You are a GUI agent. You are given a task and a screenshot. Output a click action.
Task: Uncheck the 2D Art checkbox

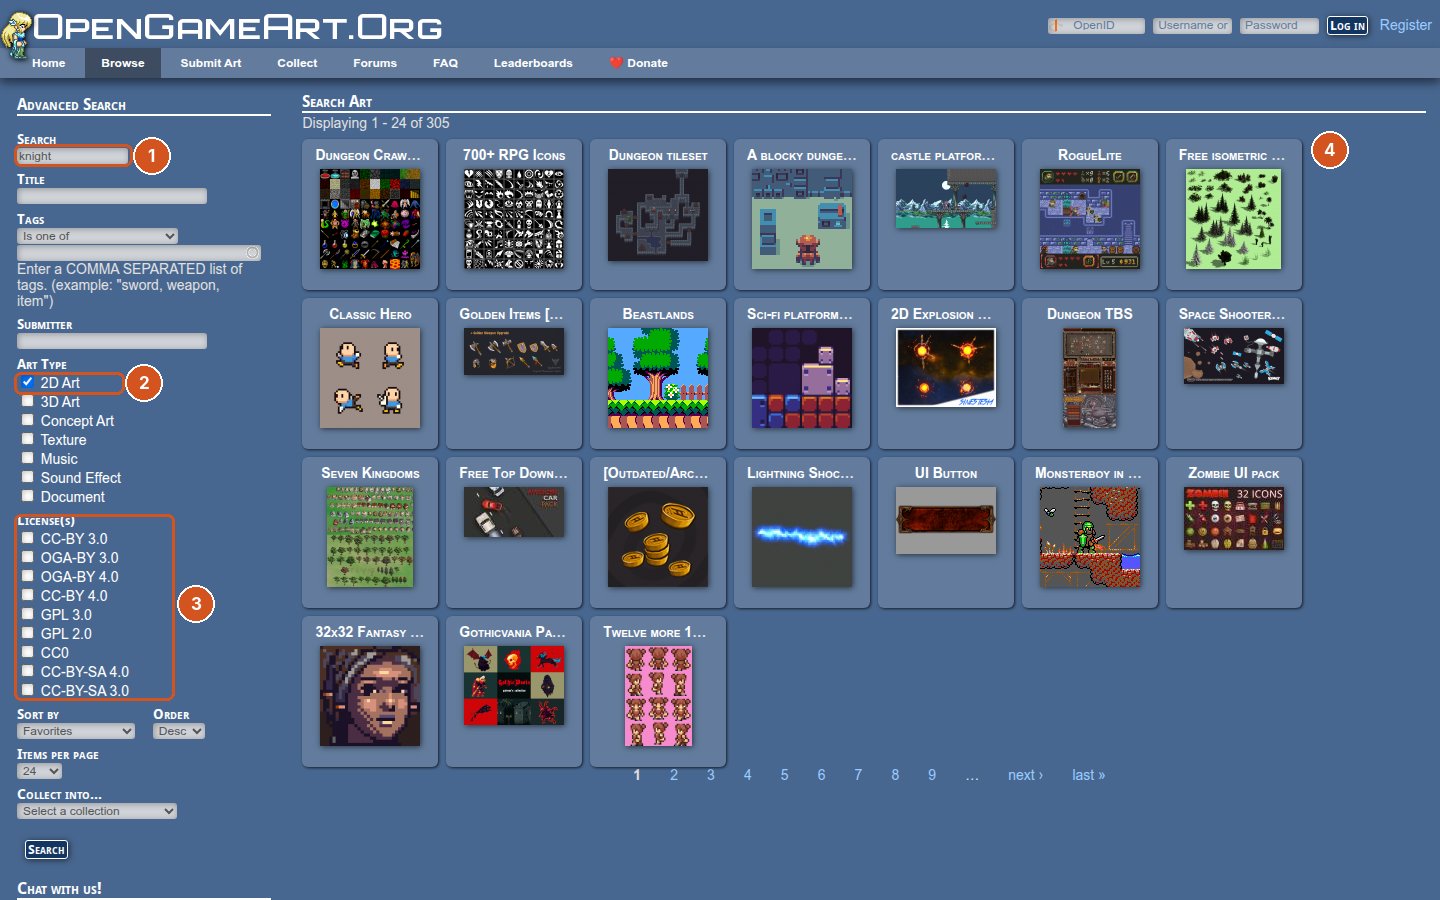tap(28, 382)
